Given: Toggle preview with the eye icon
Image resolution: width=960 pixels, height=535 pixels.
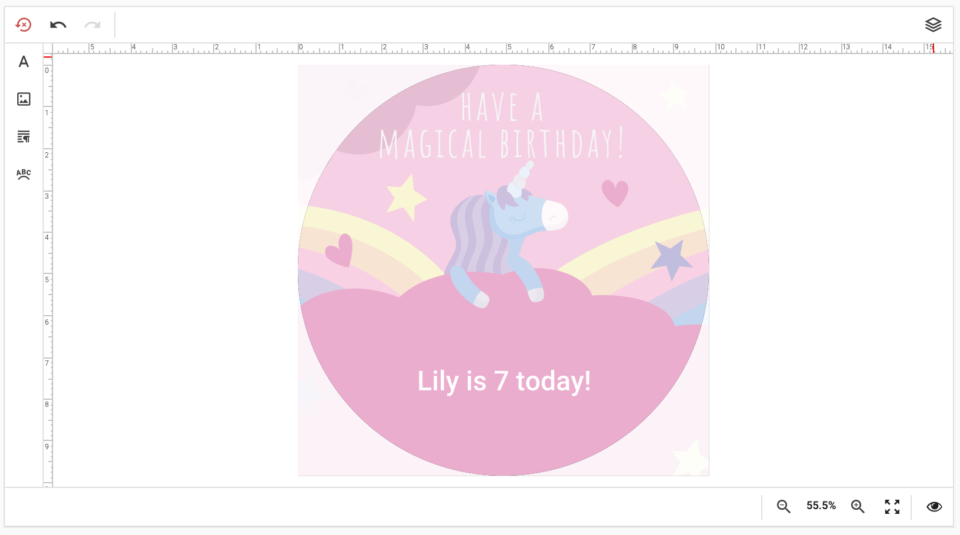Looking at the screenshot, I should (934, 506).
